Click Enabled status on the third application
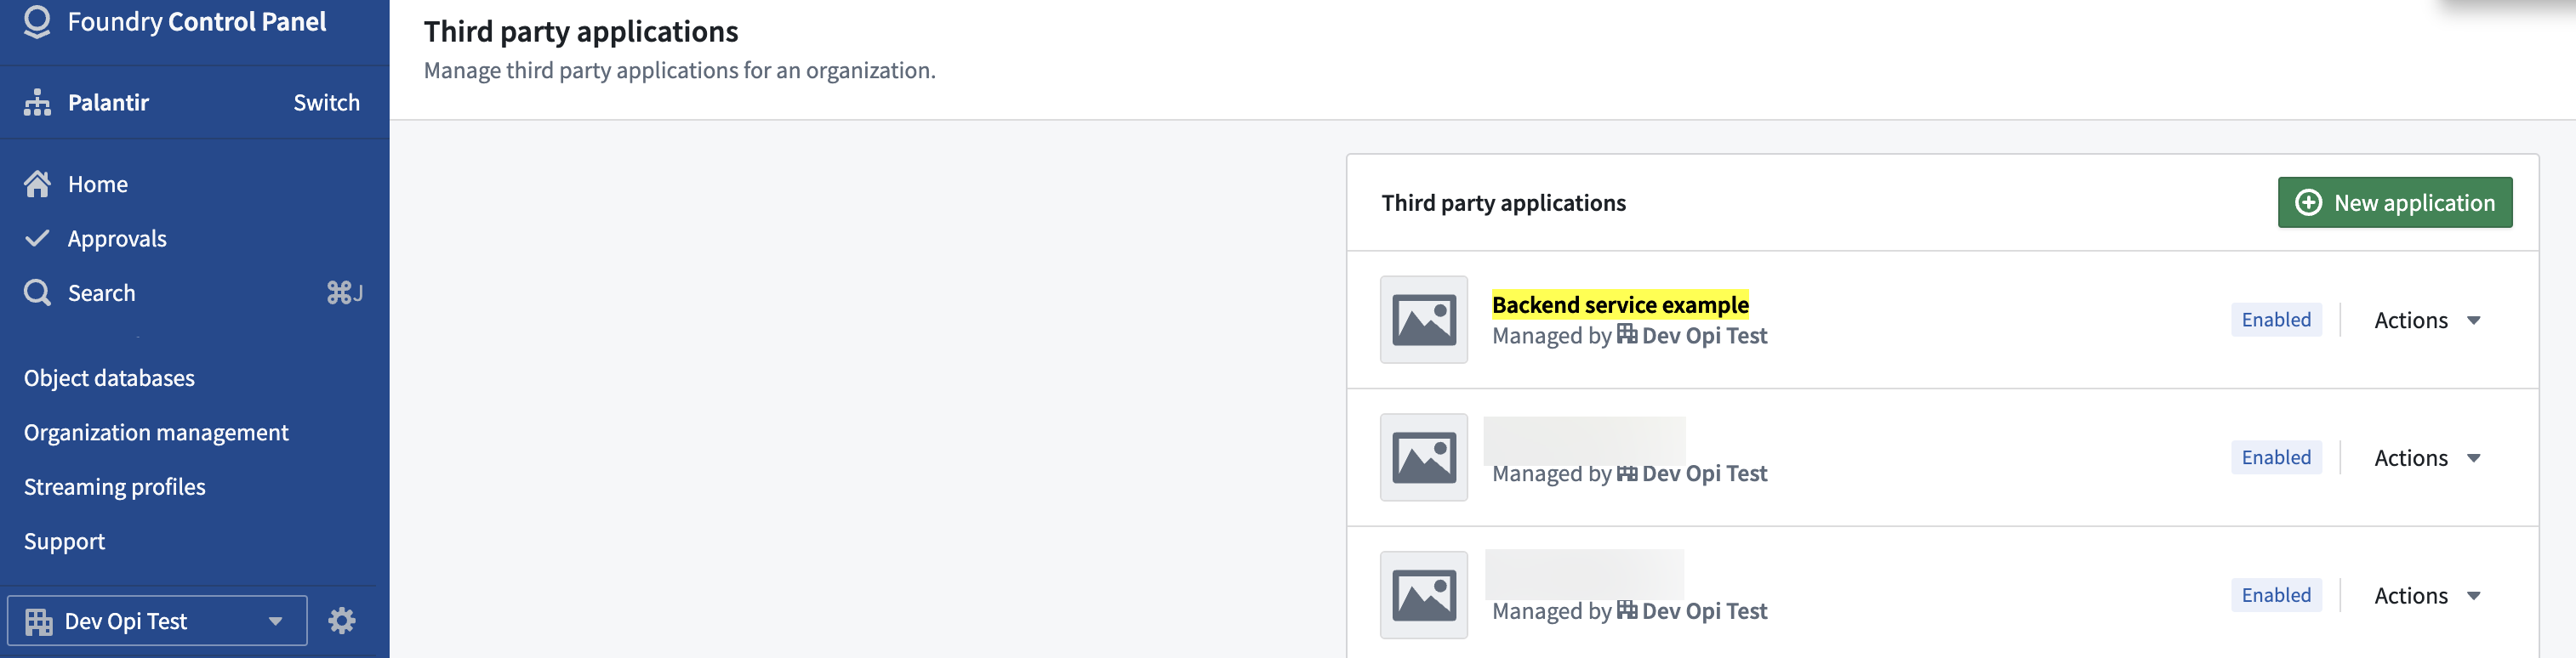The height and width of the screenshot is (658, 2576). pos(2276,594)
